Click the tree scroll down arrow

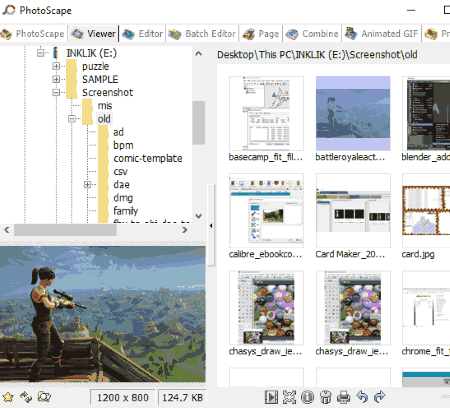[x=198, y=216]
